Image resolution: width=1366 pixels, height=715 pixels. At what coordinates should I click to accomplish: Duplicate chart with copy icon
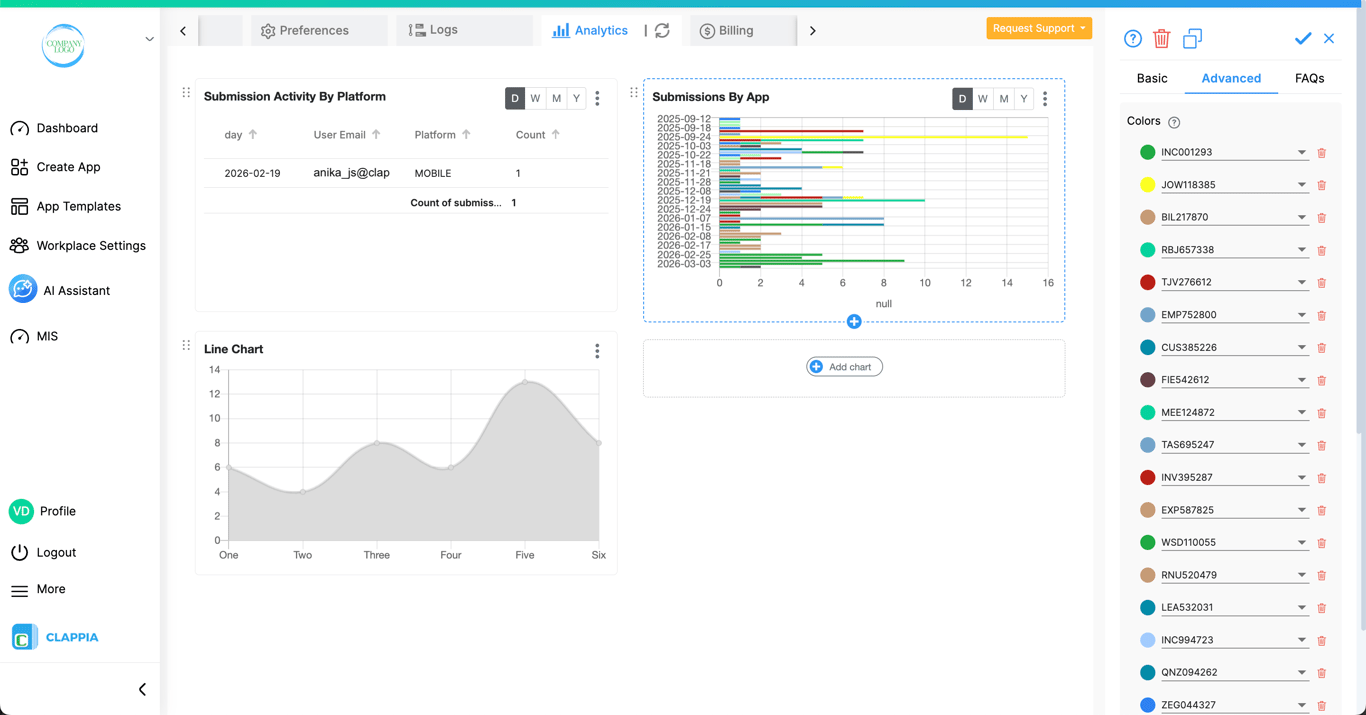click(x=1192, y=39)
